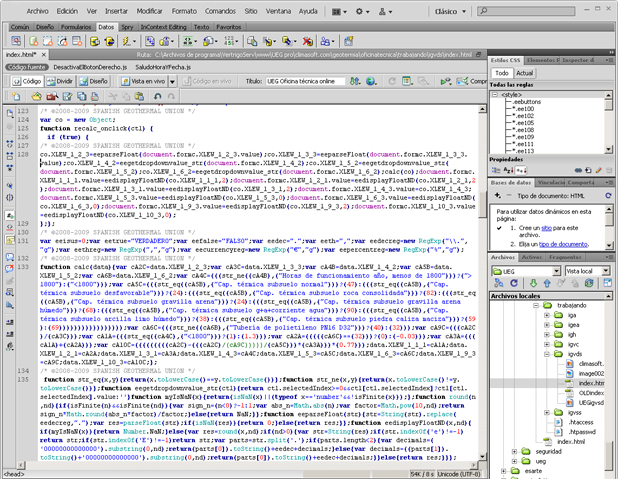Select the *.ee105 CSS rule
The height and width of the screenshot is (479, 618).
click(523, 123)
